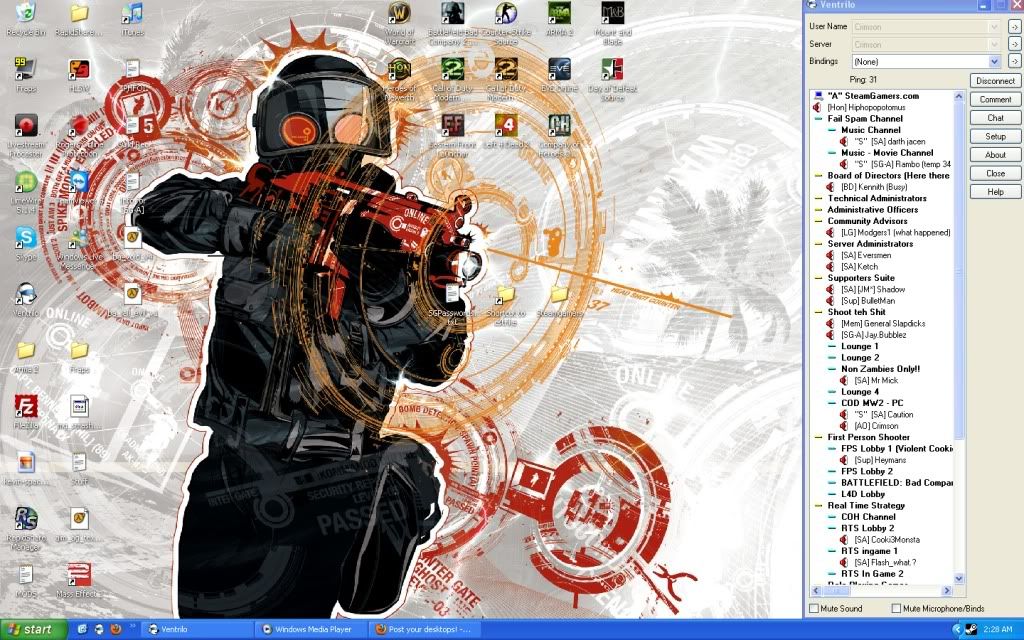Viewport: 1024px width, 640px height.
Task: Click the About button
Action: 995,155
